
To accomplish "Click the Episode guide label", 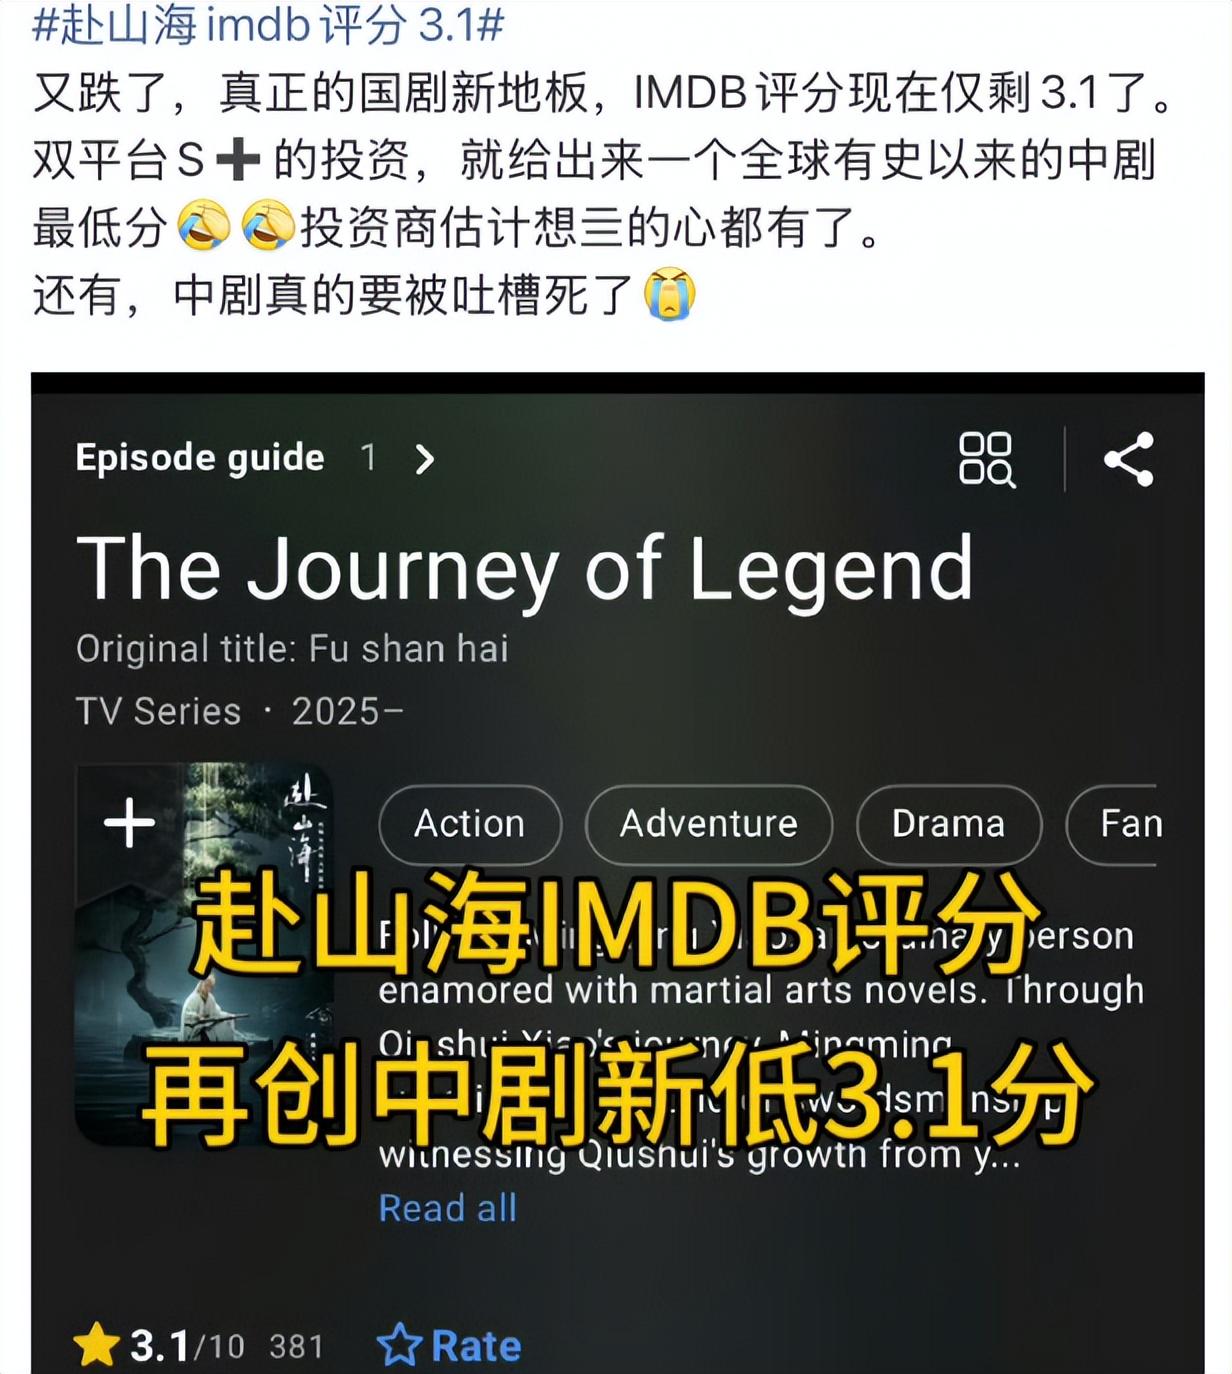I will point(200,458).
